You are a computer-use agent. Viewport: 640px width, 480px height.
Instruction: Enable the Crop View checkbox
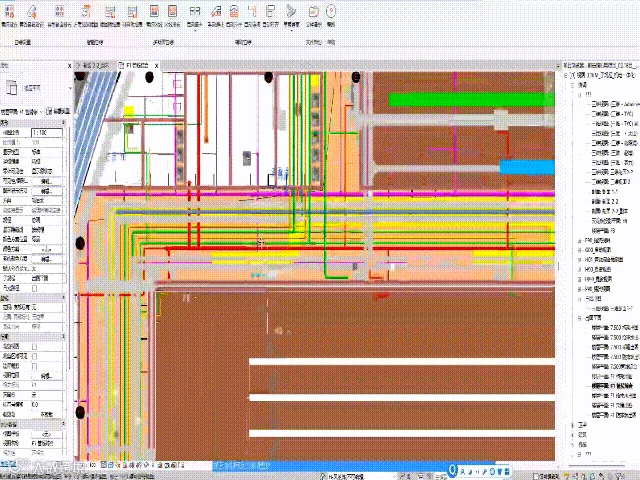[x=36, y=346]
